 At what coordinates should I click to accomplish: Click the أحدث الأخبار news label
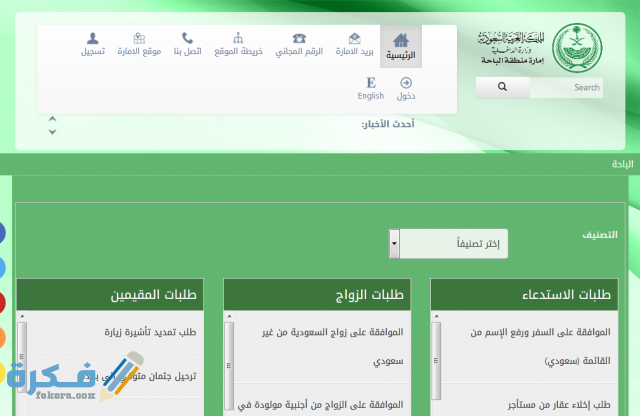(388, 124)
